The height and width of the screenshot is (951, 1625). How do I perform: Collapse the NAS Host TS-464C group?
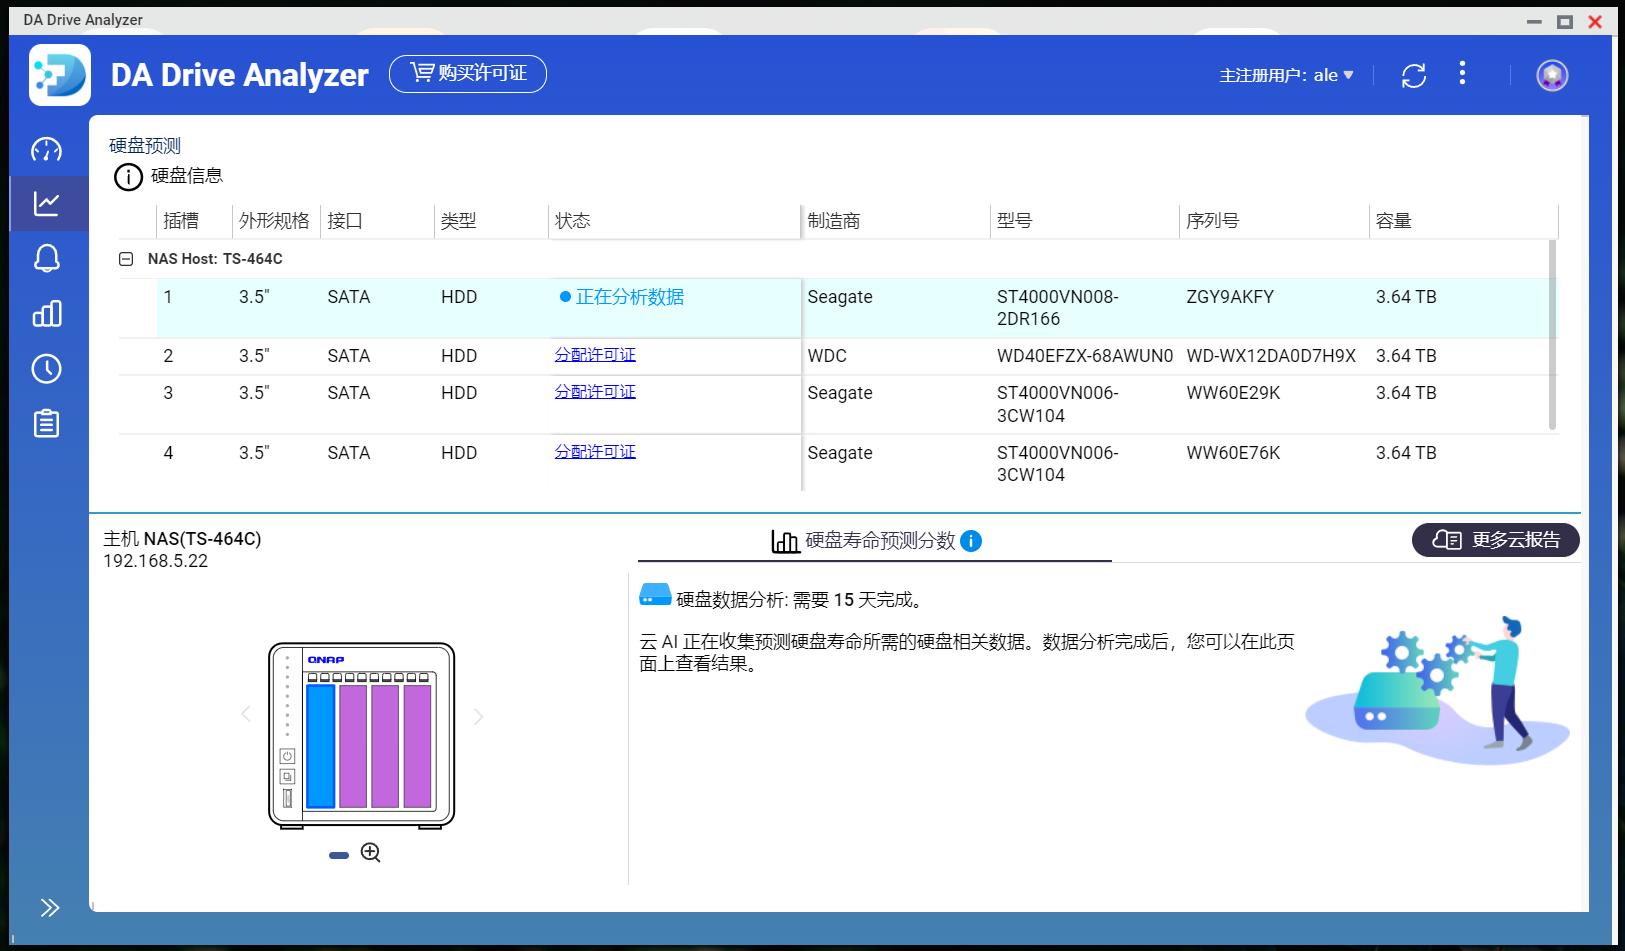128,258
